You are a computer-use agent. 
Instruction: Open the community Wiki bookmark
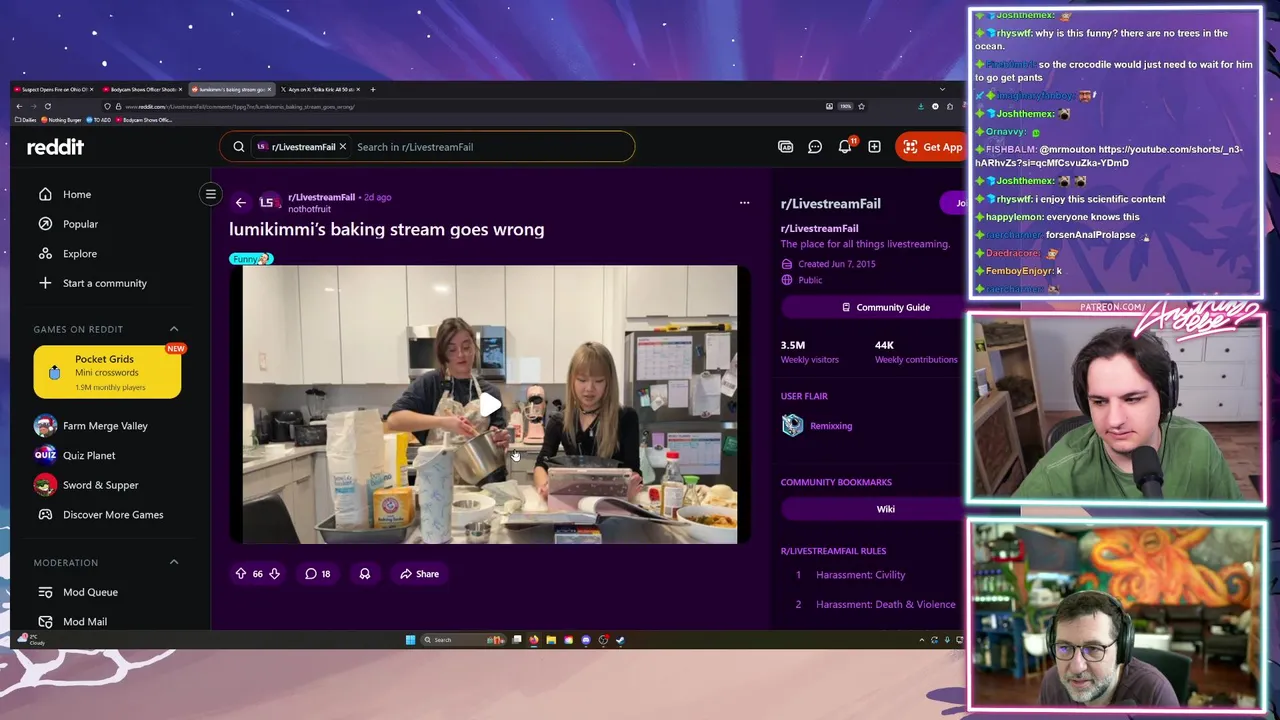(x=885, y=509)
